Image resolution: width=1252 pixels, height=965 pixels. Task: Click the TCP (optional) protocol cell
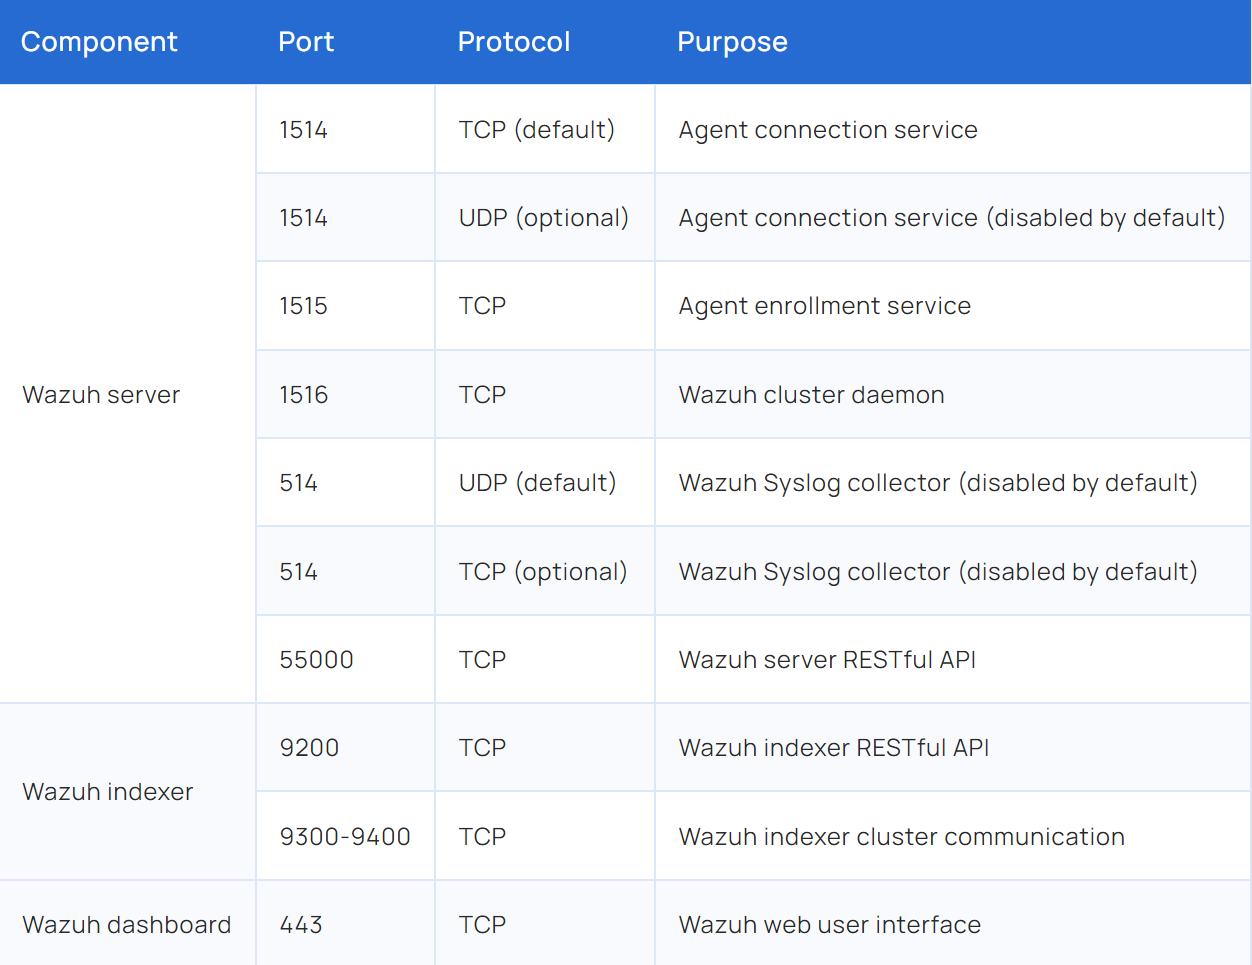(543, 572)
